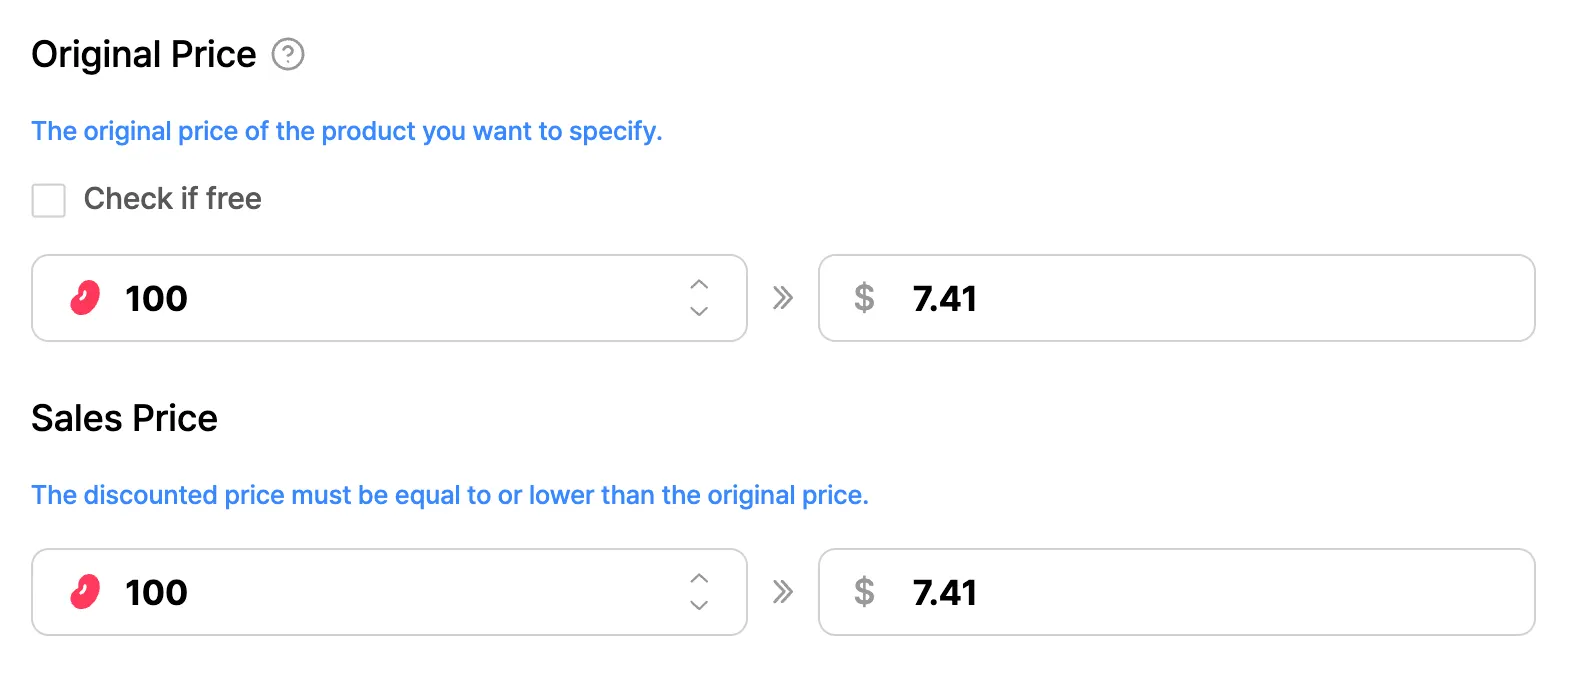The height and width of the screenshot is (688, 1572).
Task: Increase Original Price with the up arrow
Action: click(x=699, y=285)
